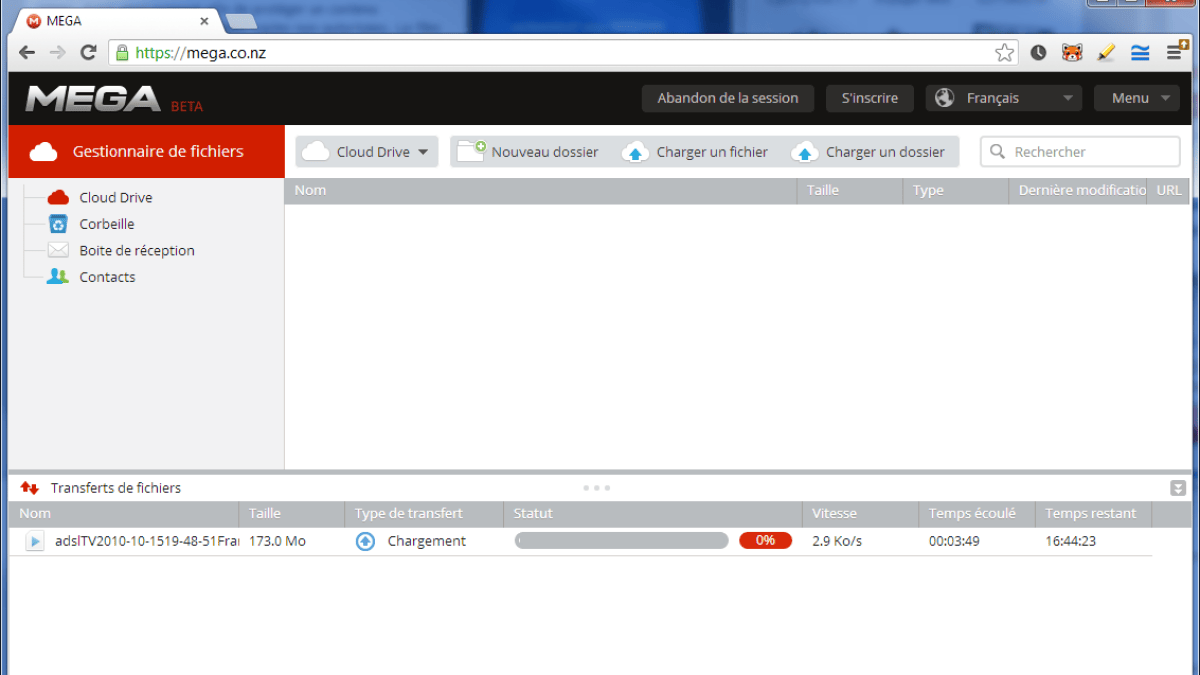Click the cloud upload icon for Charger un dossier
The image size is (1200, 675).
(x=805, y=152)
